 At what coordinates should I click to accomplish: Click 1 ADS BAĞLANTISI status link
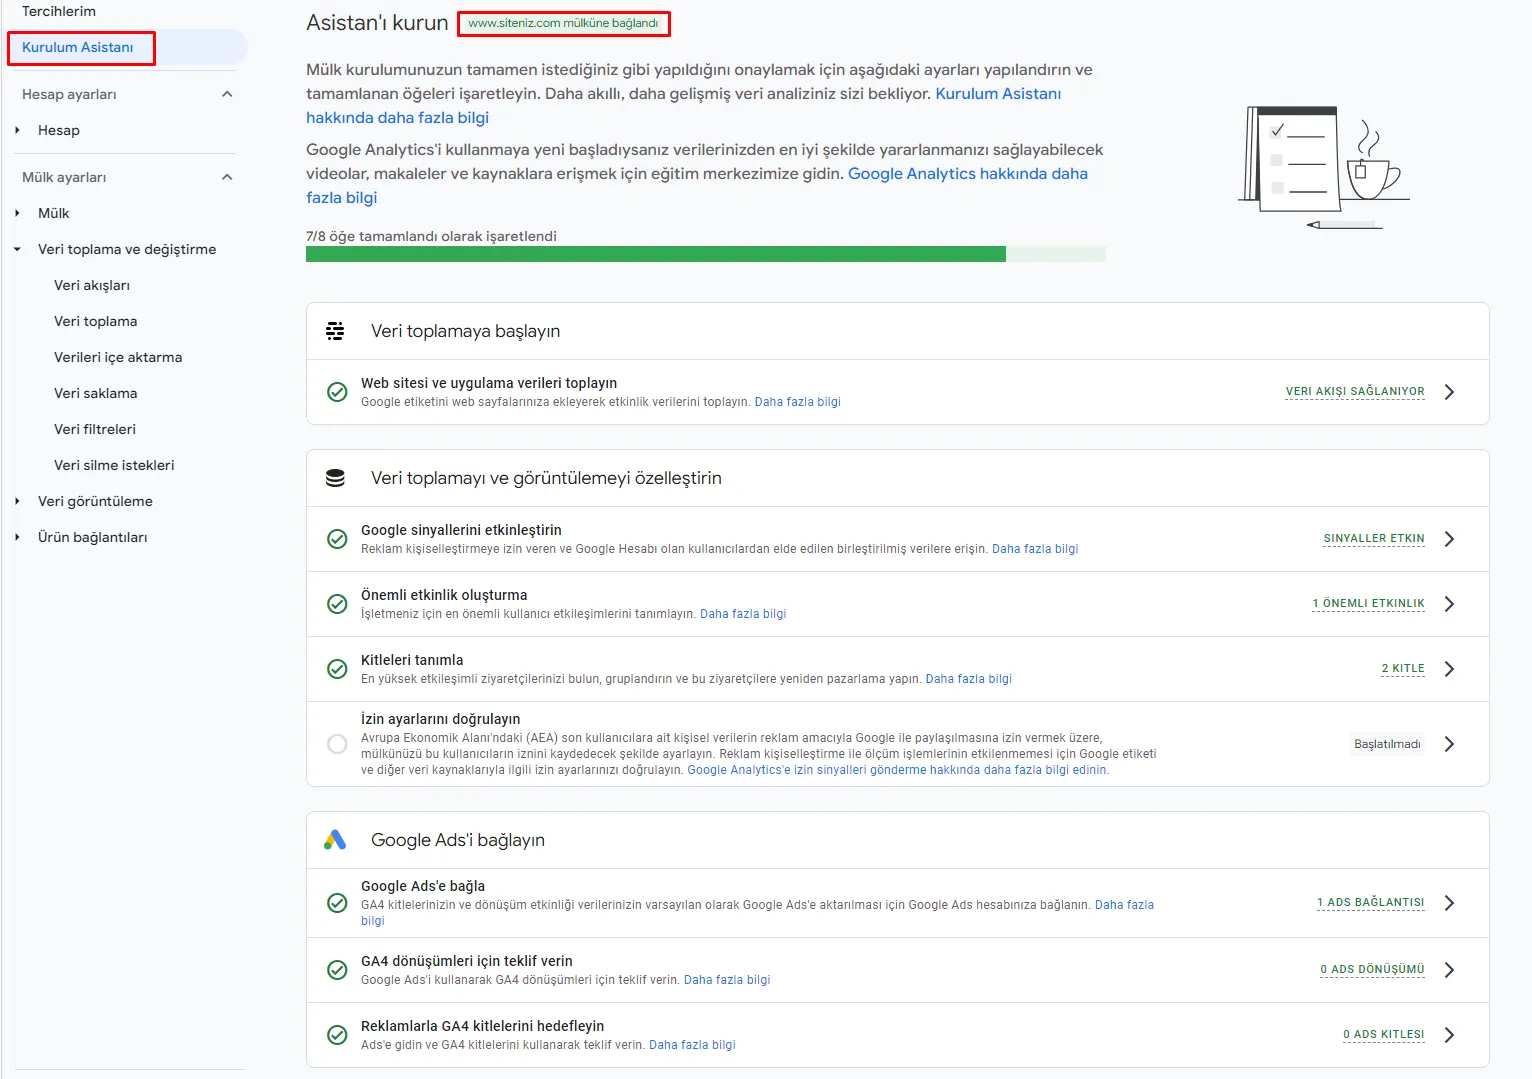click(1371, 903)
